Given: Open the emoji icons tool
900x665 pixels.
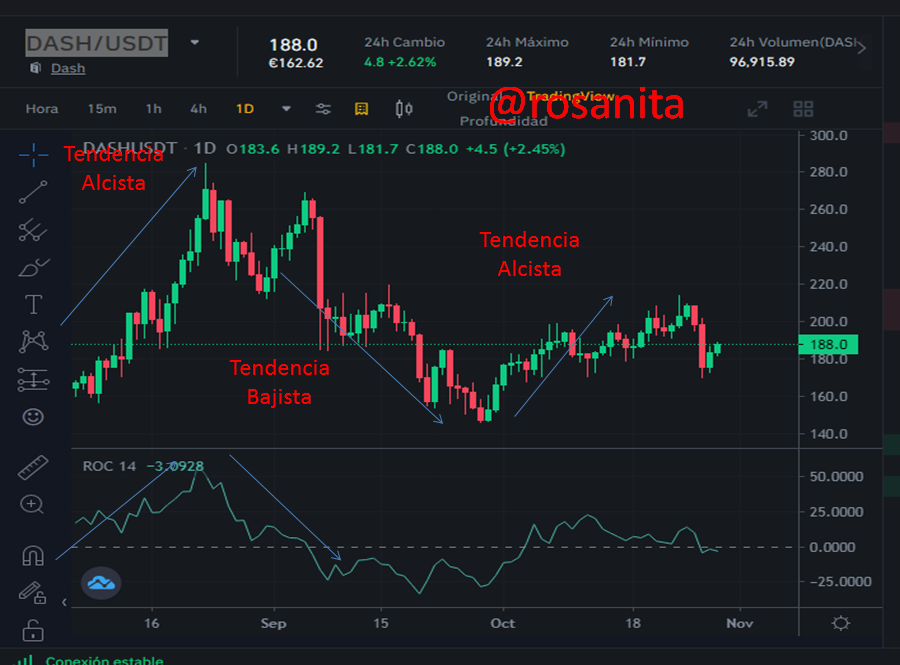Looking at the screenshot, I should pos(33,417).
